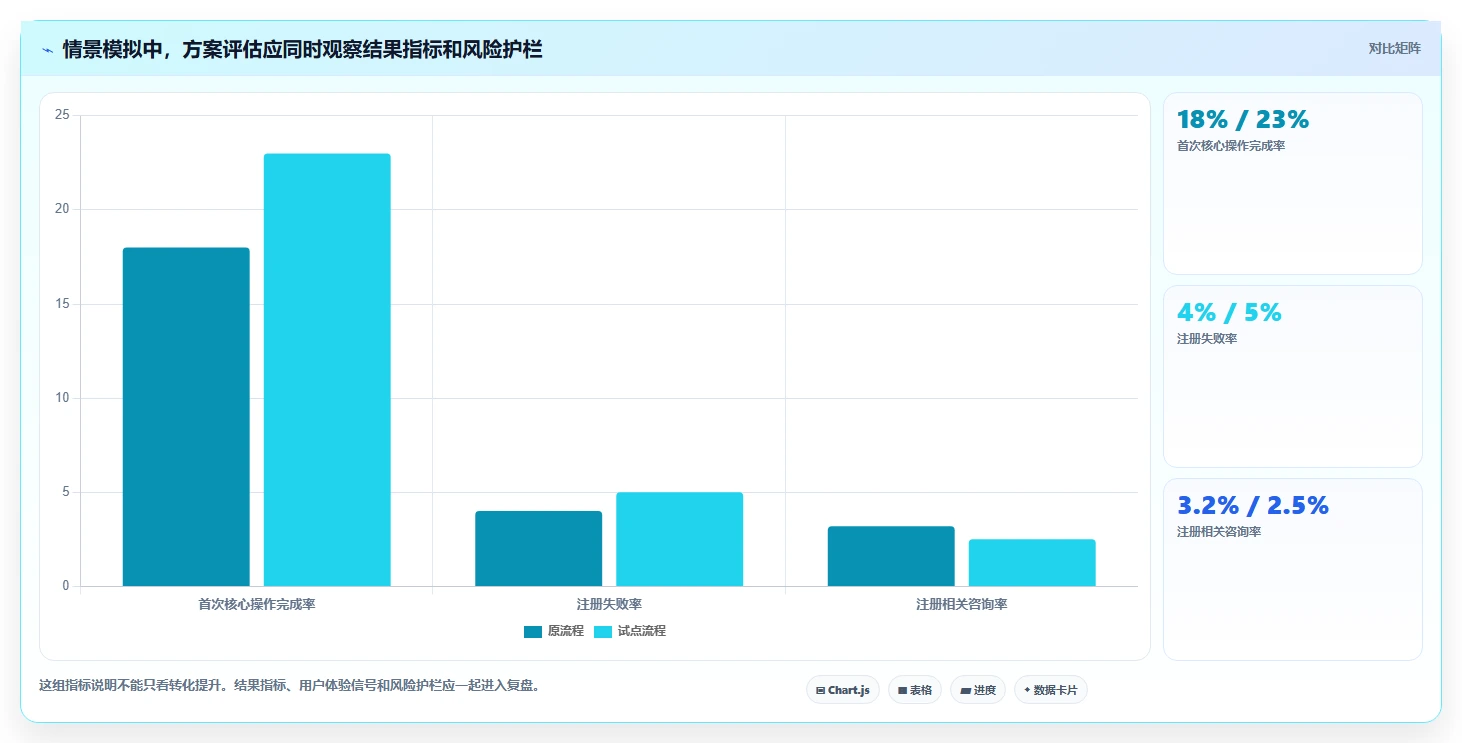Click the y-axis value 20
This screenshot has height=743, width=1462.
tap(62, 209)
